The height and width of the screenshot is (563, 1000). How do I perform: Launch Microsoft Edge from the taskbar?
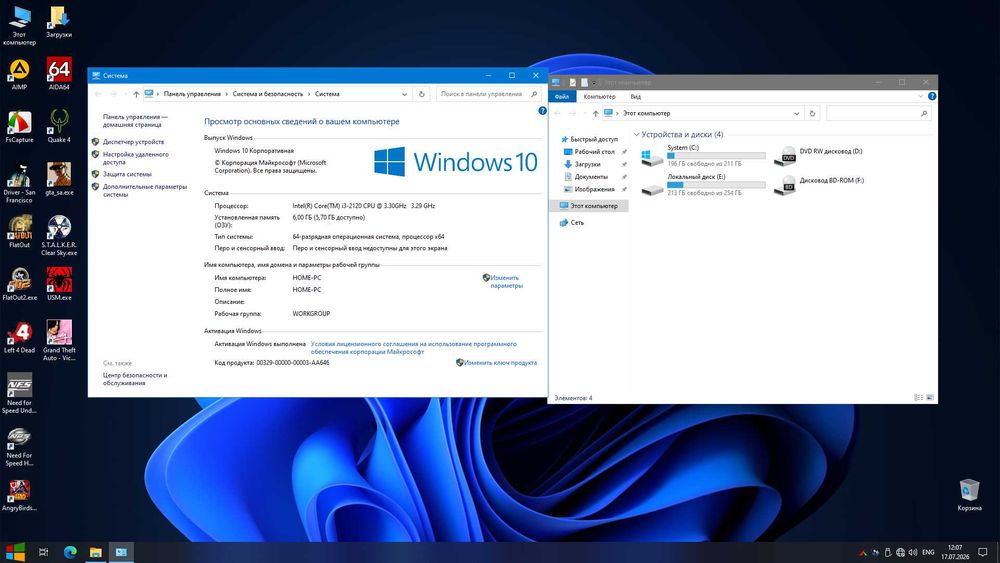click(70, 552)
